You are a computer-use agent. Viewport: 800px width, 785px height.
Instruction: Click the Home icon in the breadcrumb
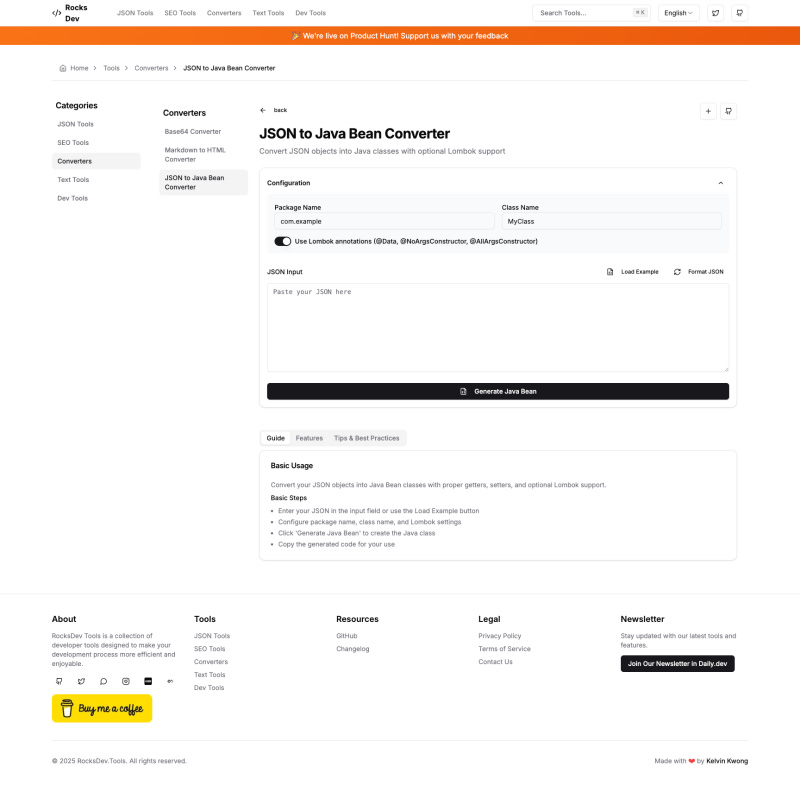click(x=63, y=68)
